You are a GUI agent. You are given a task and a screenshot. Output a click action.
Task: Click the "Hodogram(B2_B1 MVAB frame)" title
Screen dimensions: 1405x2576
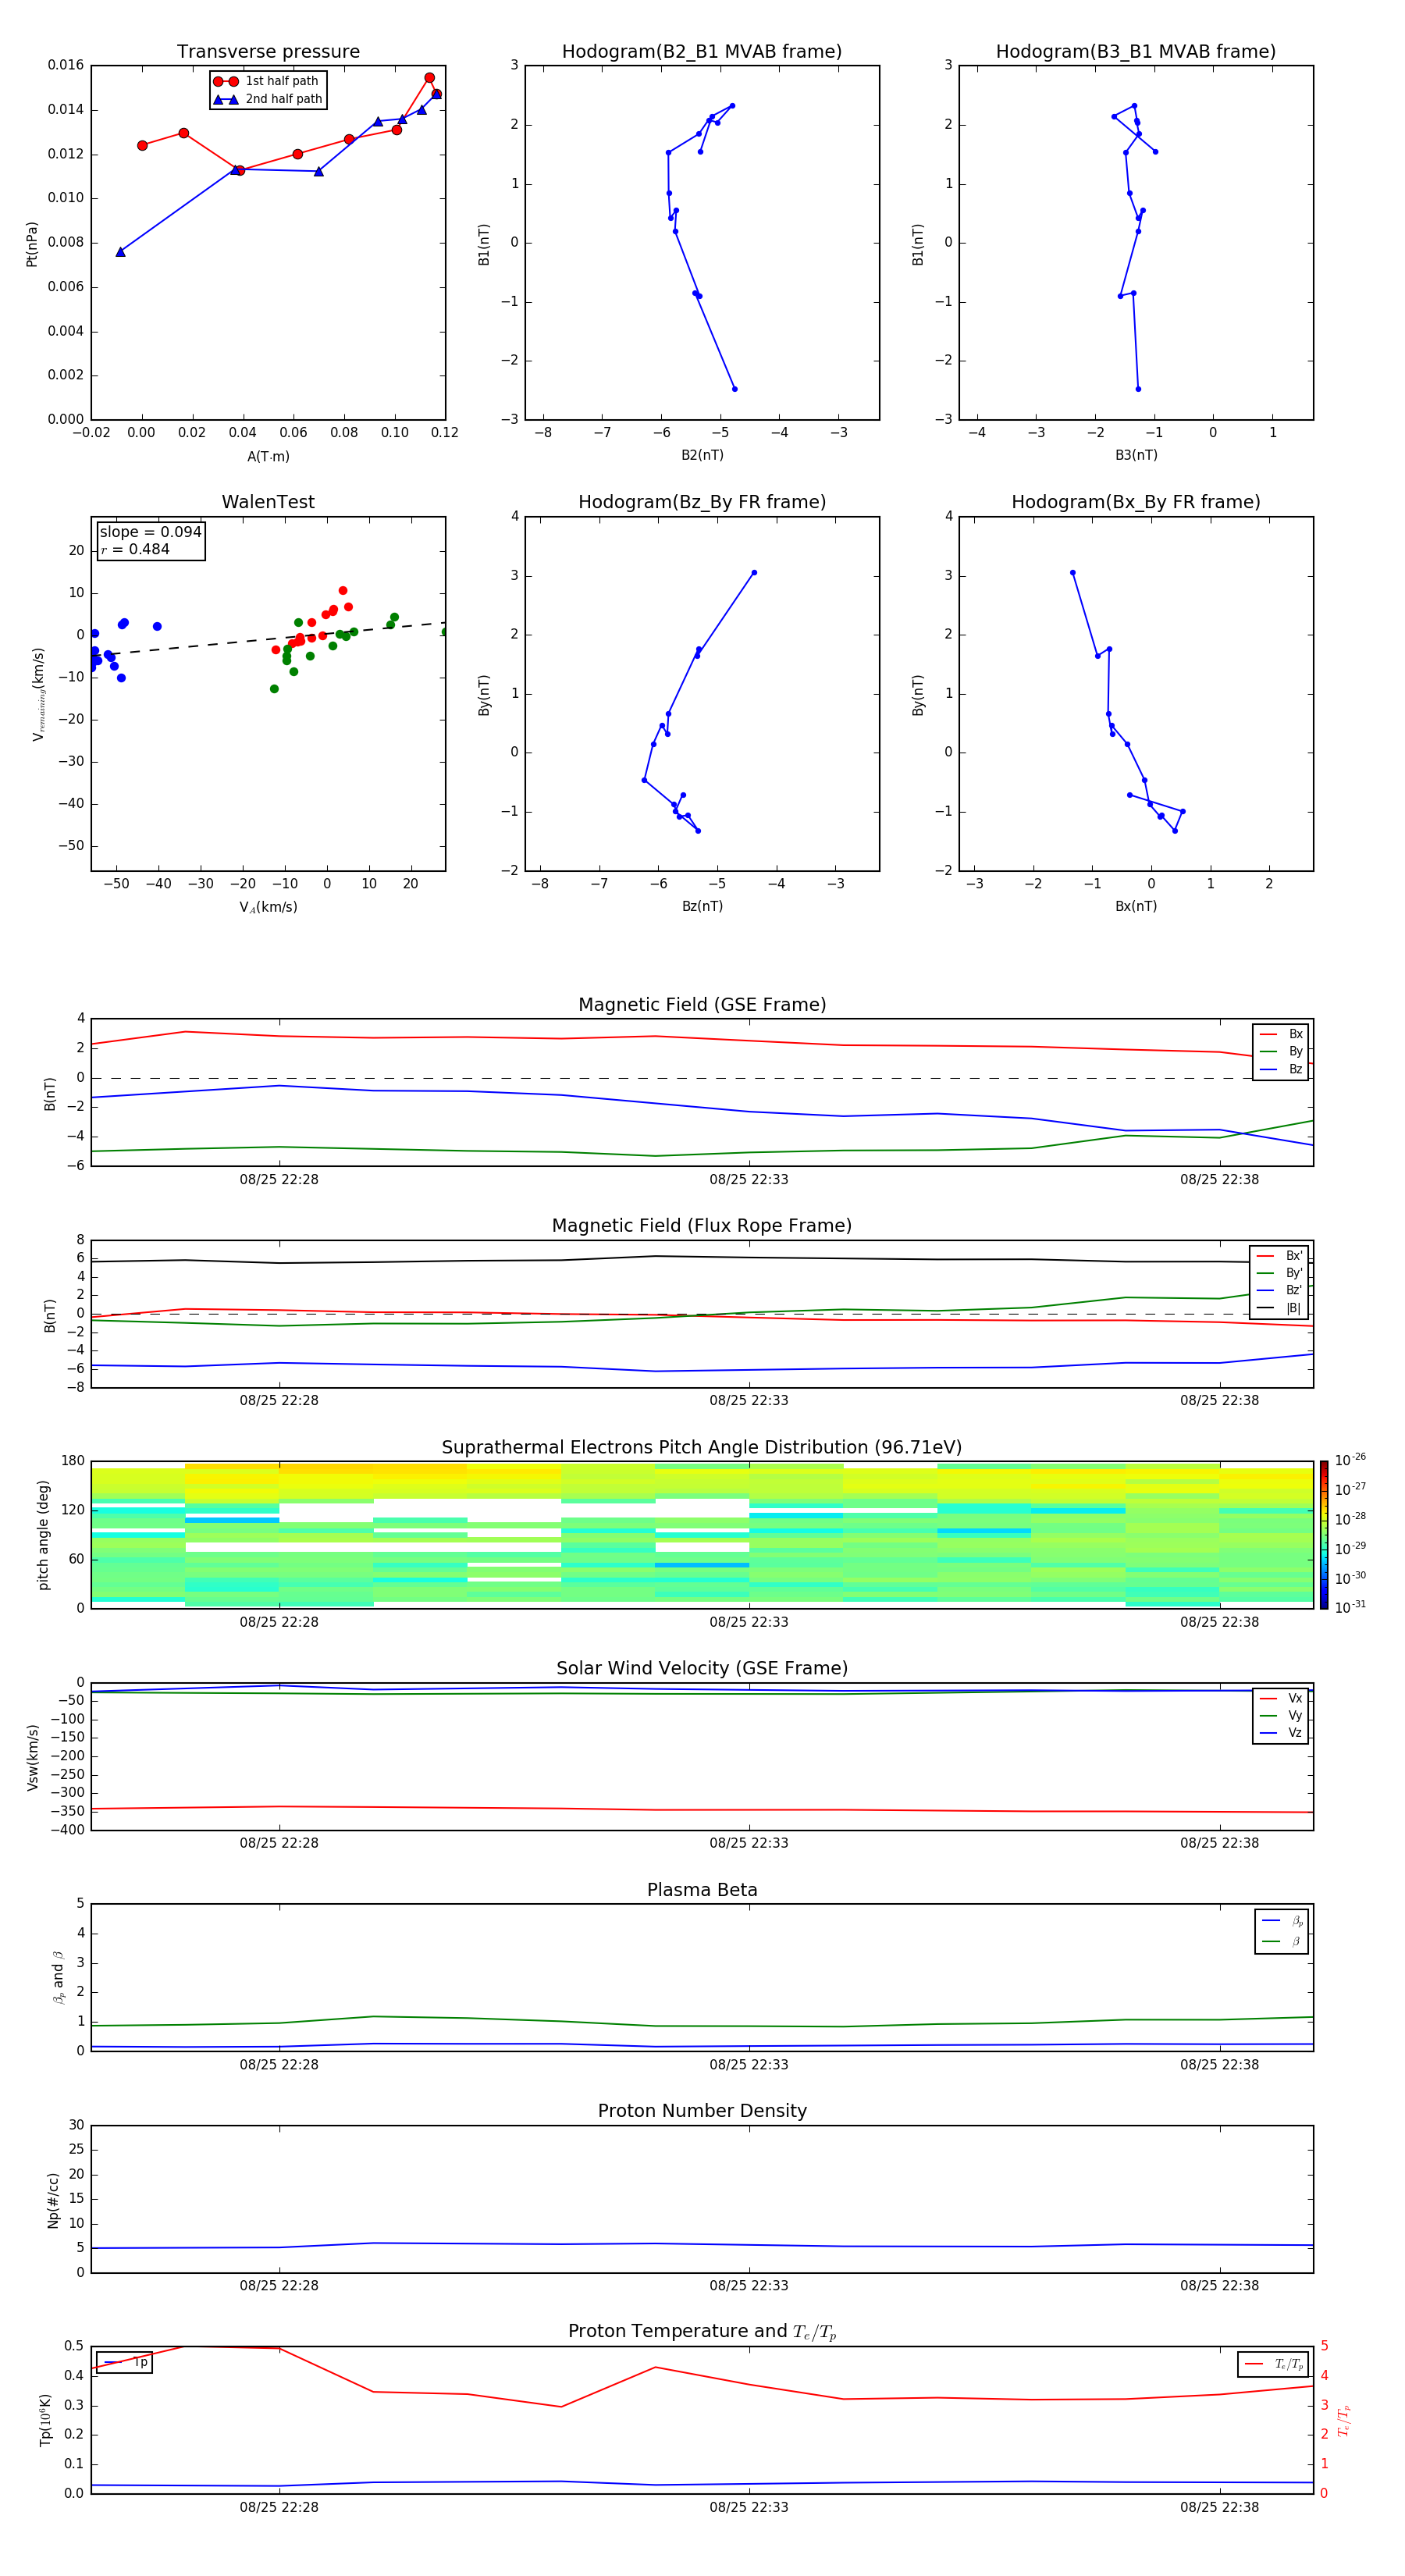click(x=702, y=52)
